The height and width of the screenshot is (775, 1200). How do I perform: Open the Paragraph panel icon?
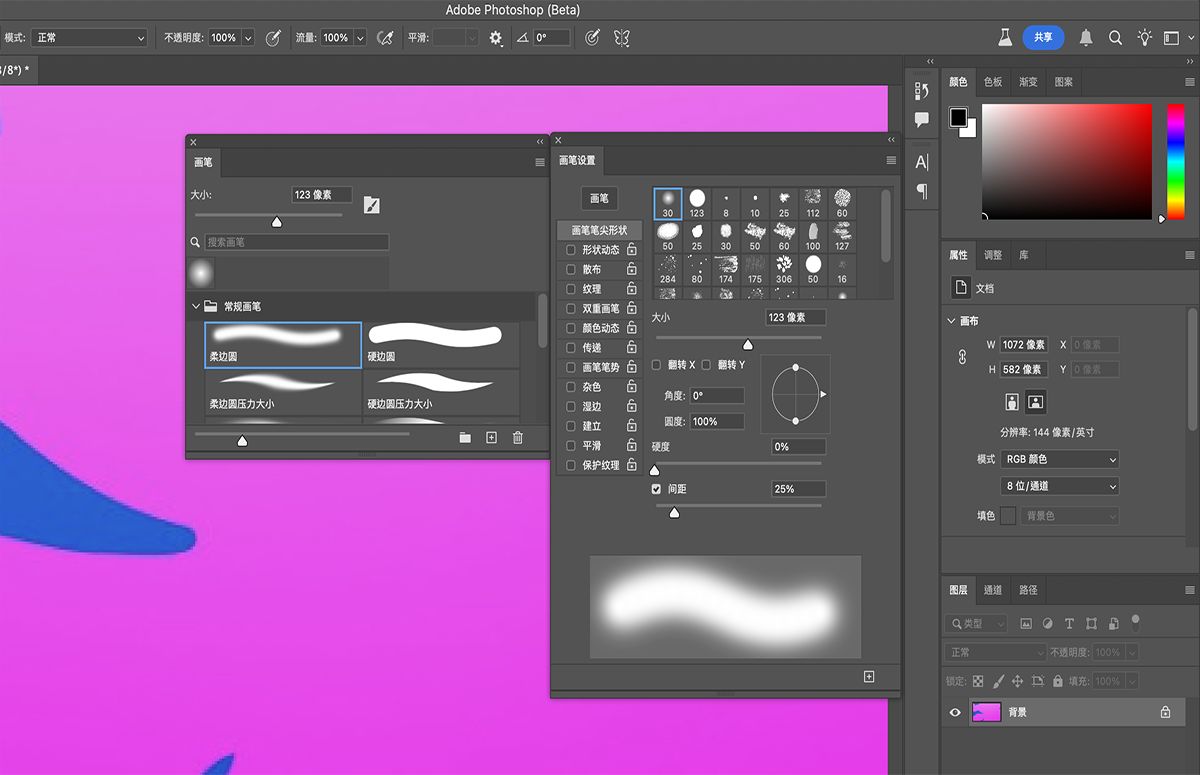pos(922,190)
